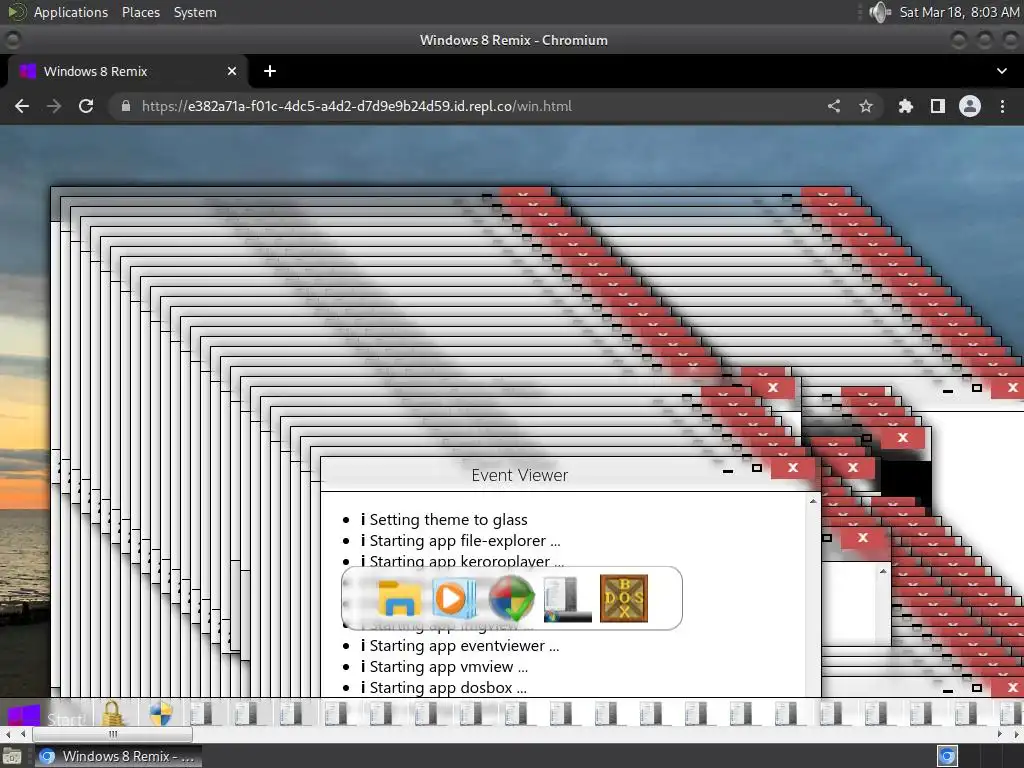Viewport: 1024px width, 768px height.
Task: Click the Event Viewer scroll-up arrow
Action: point(812,502)
